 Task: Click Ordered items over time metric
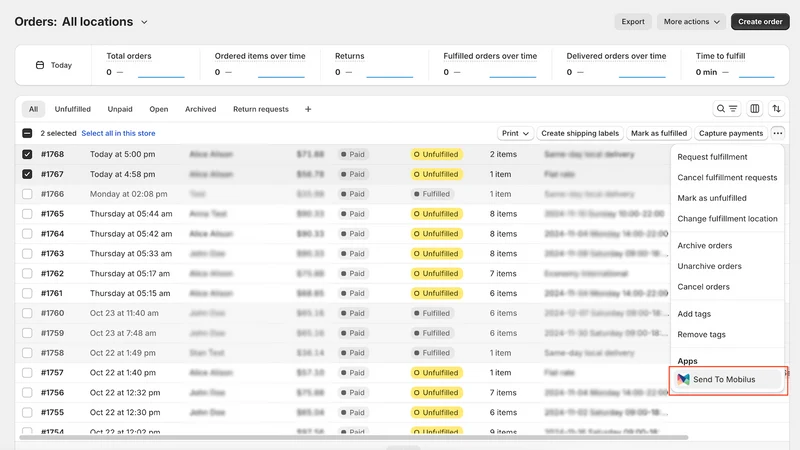pos(260,64)
